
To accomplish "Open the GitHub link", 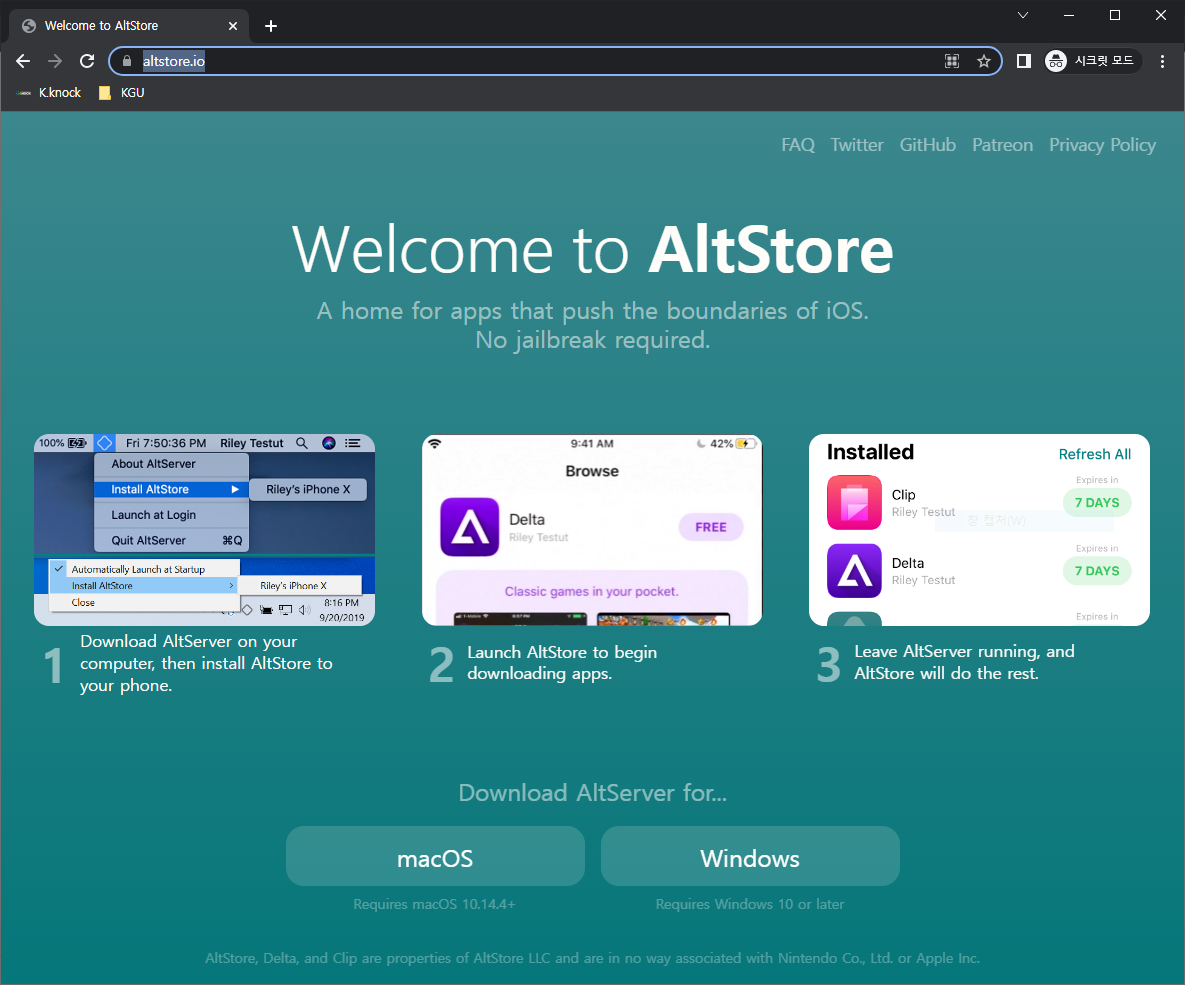I will pyautogui.click(x=927, y=144).
